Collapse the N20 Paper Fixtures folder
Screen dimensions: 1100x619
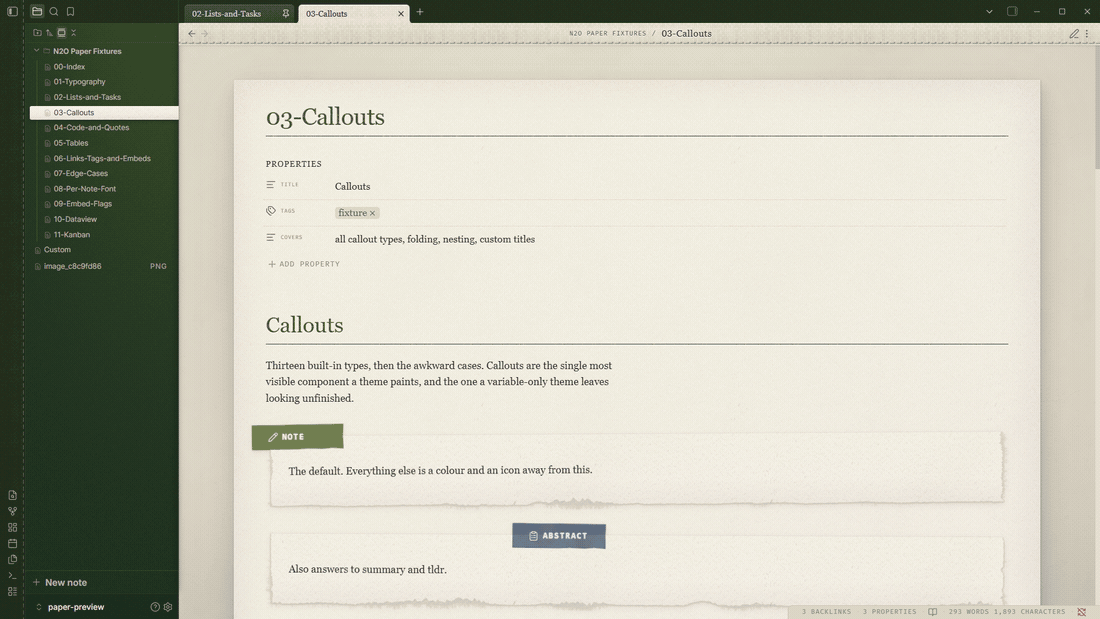(x=36, y=51)
